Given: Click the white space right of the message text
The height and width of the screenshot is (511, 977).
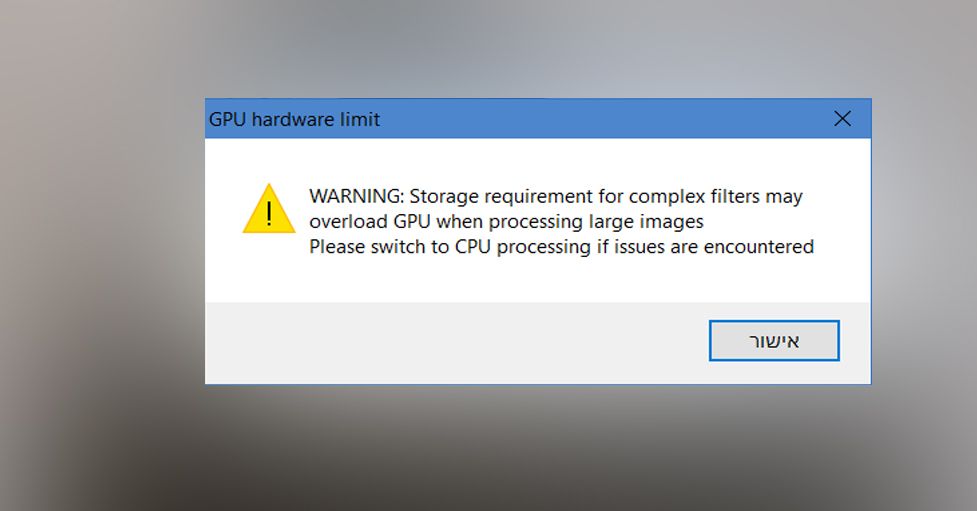Looking at the screenshot, I should (x=840, y=222).
